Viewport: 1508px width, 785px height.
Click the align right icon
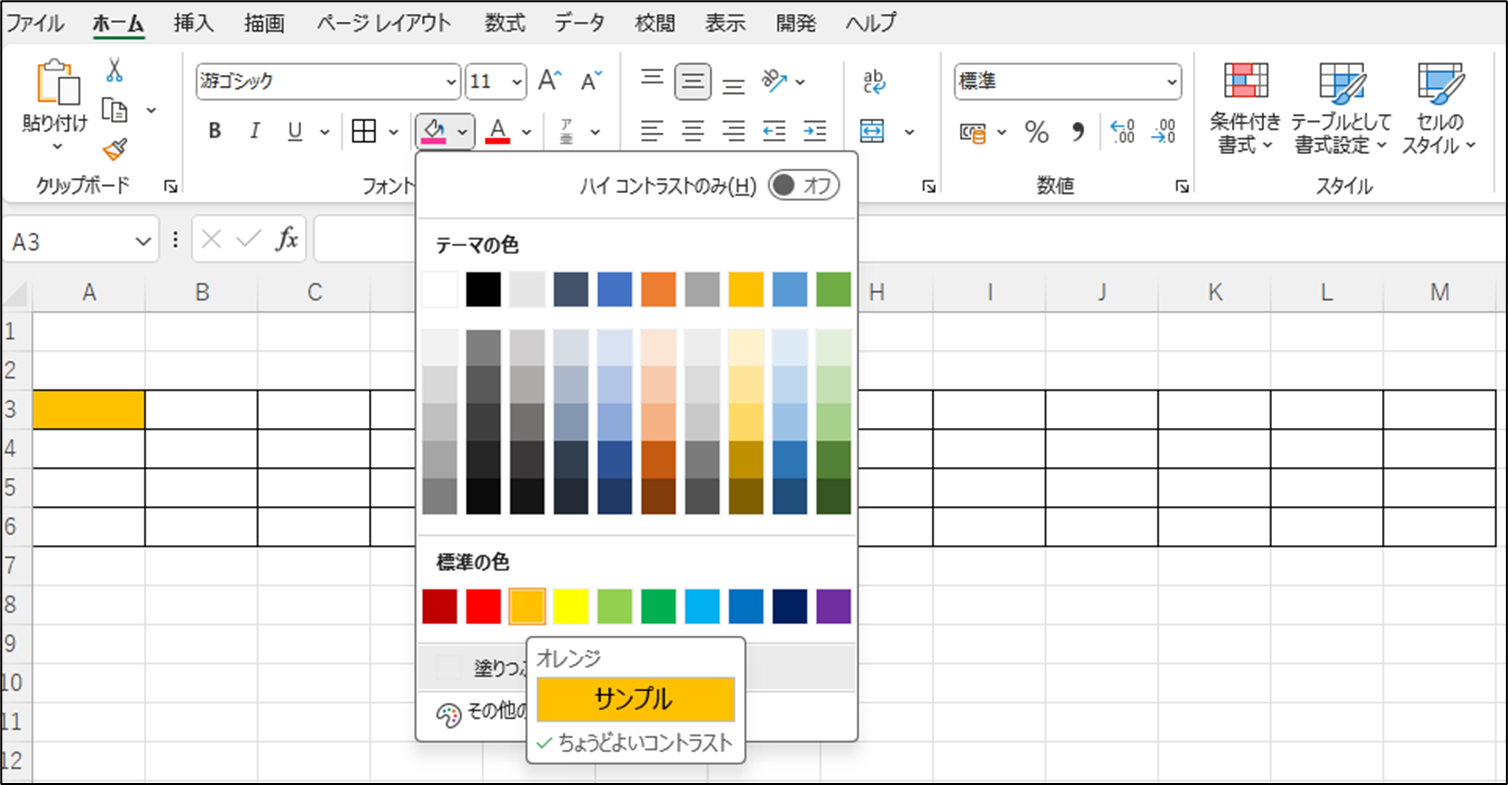[x=734, y=131]
